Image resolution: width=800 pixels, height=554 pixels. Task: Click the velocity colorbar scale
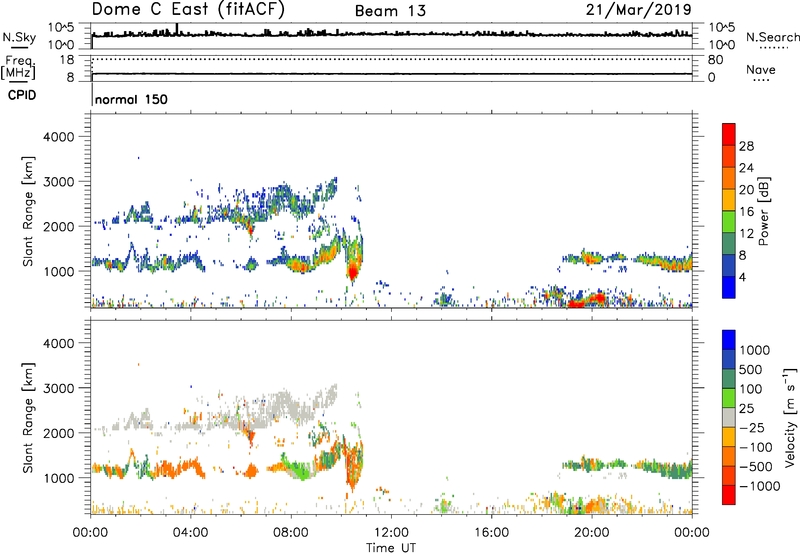(x=729, y=417)
